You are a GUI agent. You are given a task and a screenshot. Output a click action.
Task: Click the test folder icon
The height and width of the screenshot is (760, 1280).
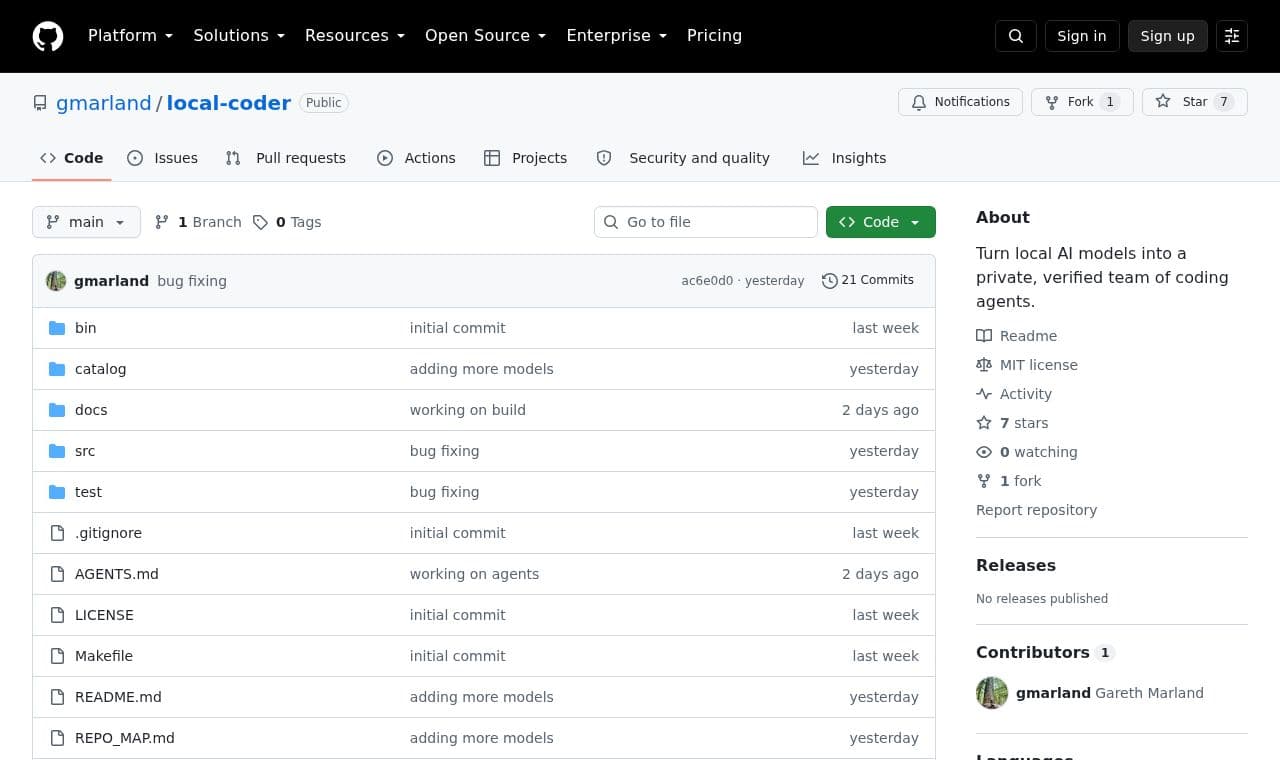pos(57,492)
